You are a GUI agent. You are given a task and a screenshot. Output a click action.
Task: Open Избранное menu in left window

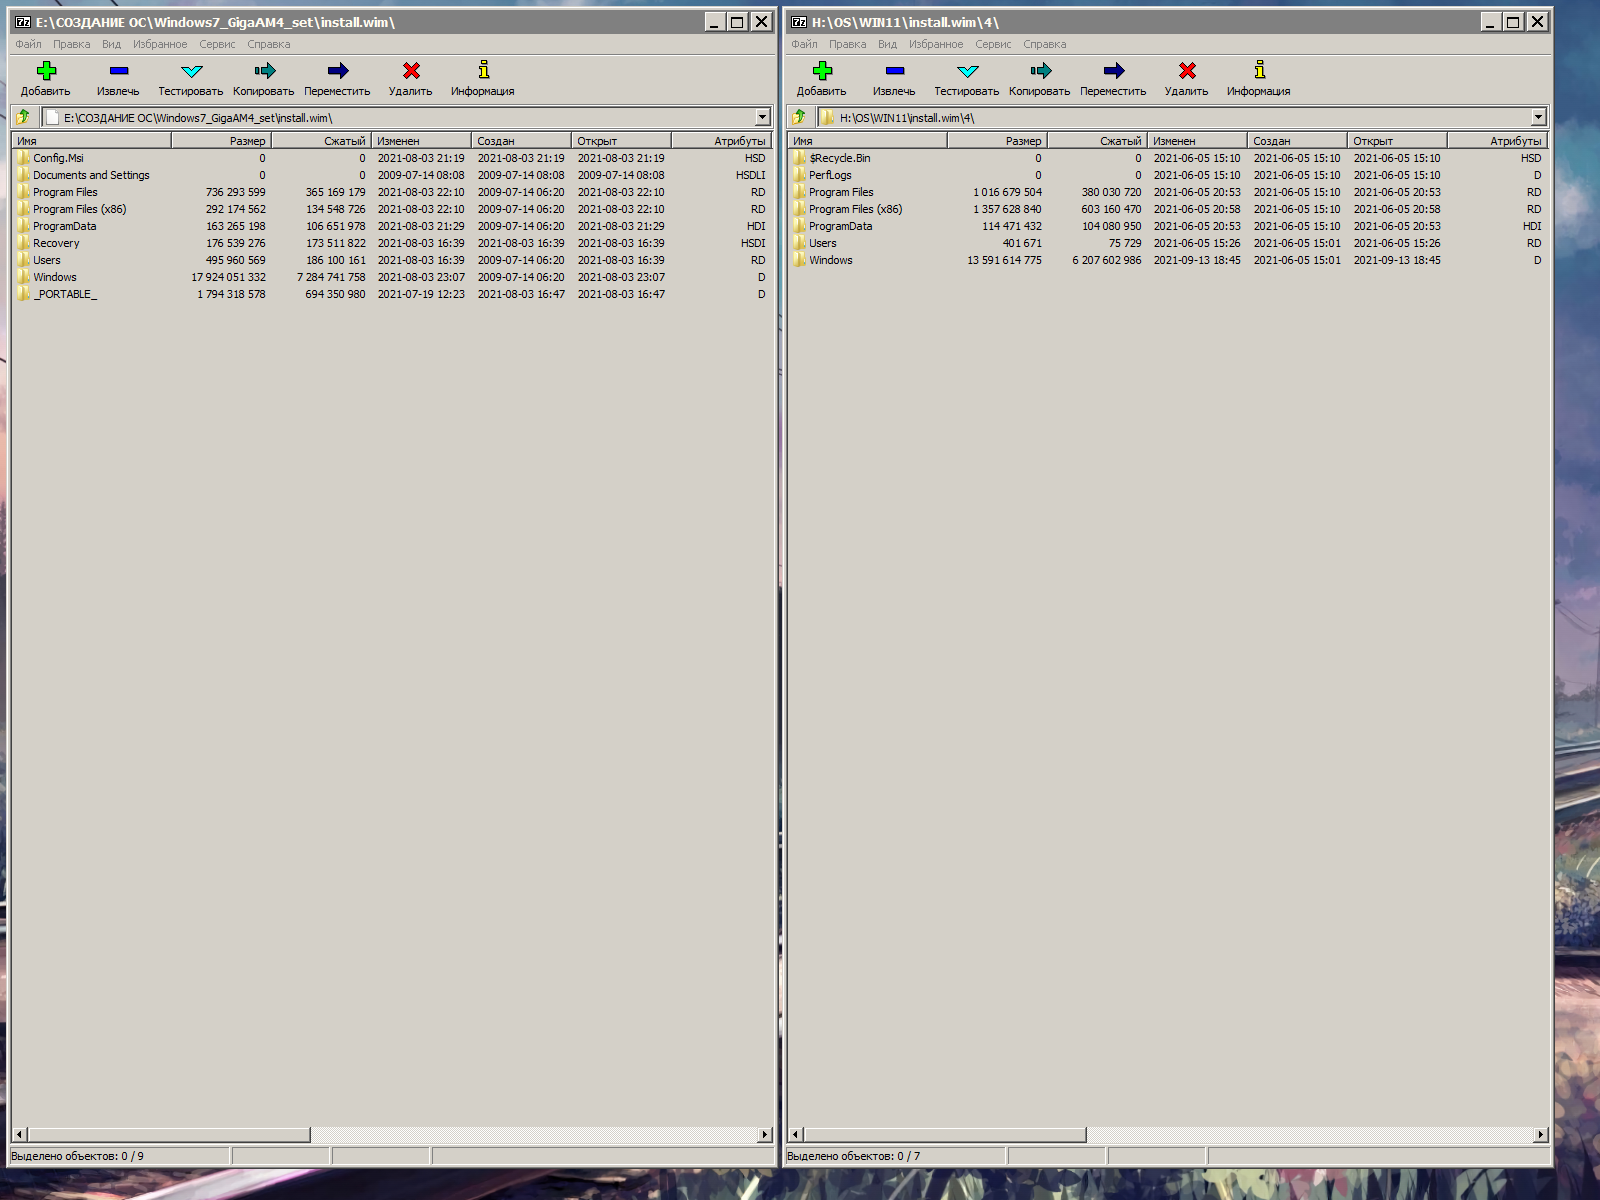coord(160,44)
